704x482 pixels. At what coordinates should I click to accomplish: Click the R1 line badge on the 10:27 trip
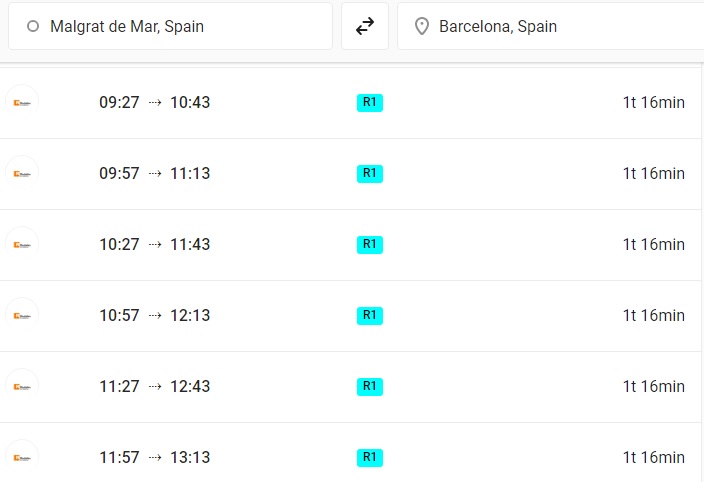(370, 245)
